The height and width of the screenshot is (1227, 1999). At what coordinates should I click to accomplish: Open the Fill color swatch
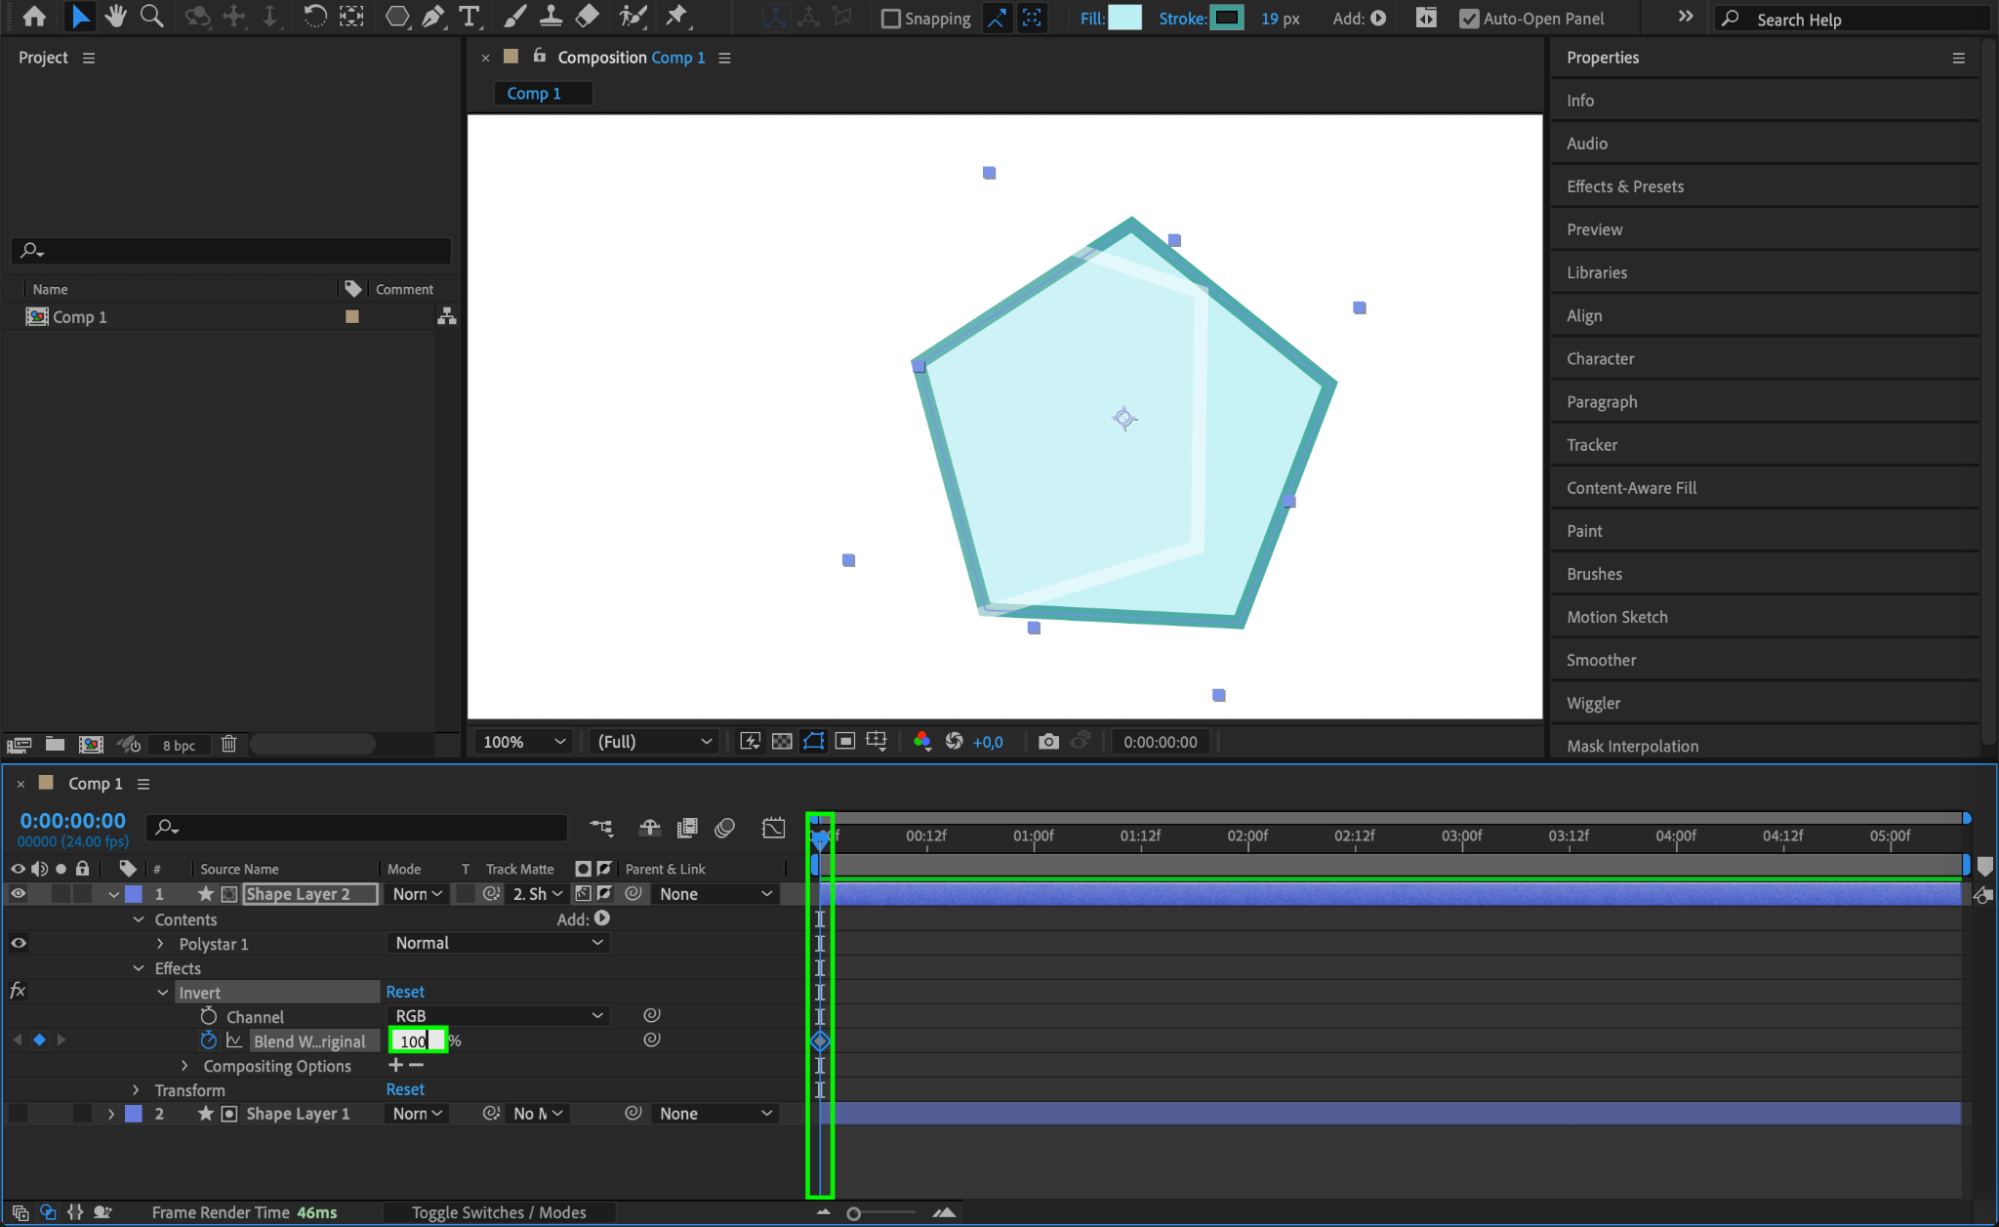[x=1125, y=17]
